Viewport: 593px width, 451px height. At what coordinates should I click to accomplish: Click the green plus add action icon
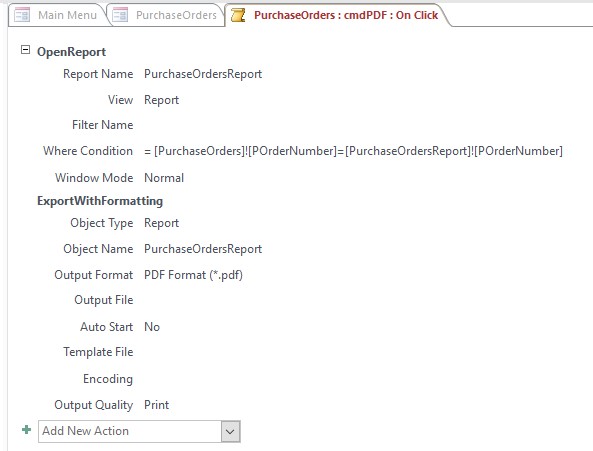[26, 430]
